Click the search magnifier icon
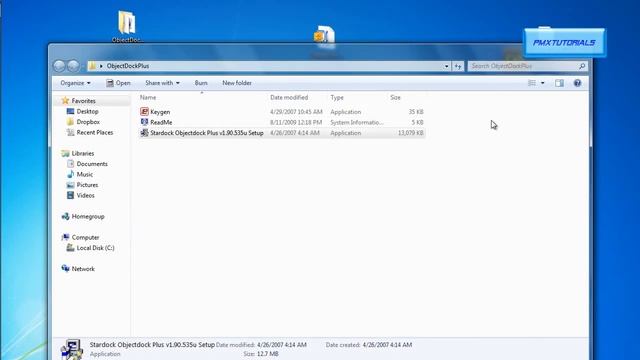640x360 pixels. [582, 66]
